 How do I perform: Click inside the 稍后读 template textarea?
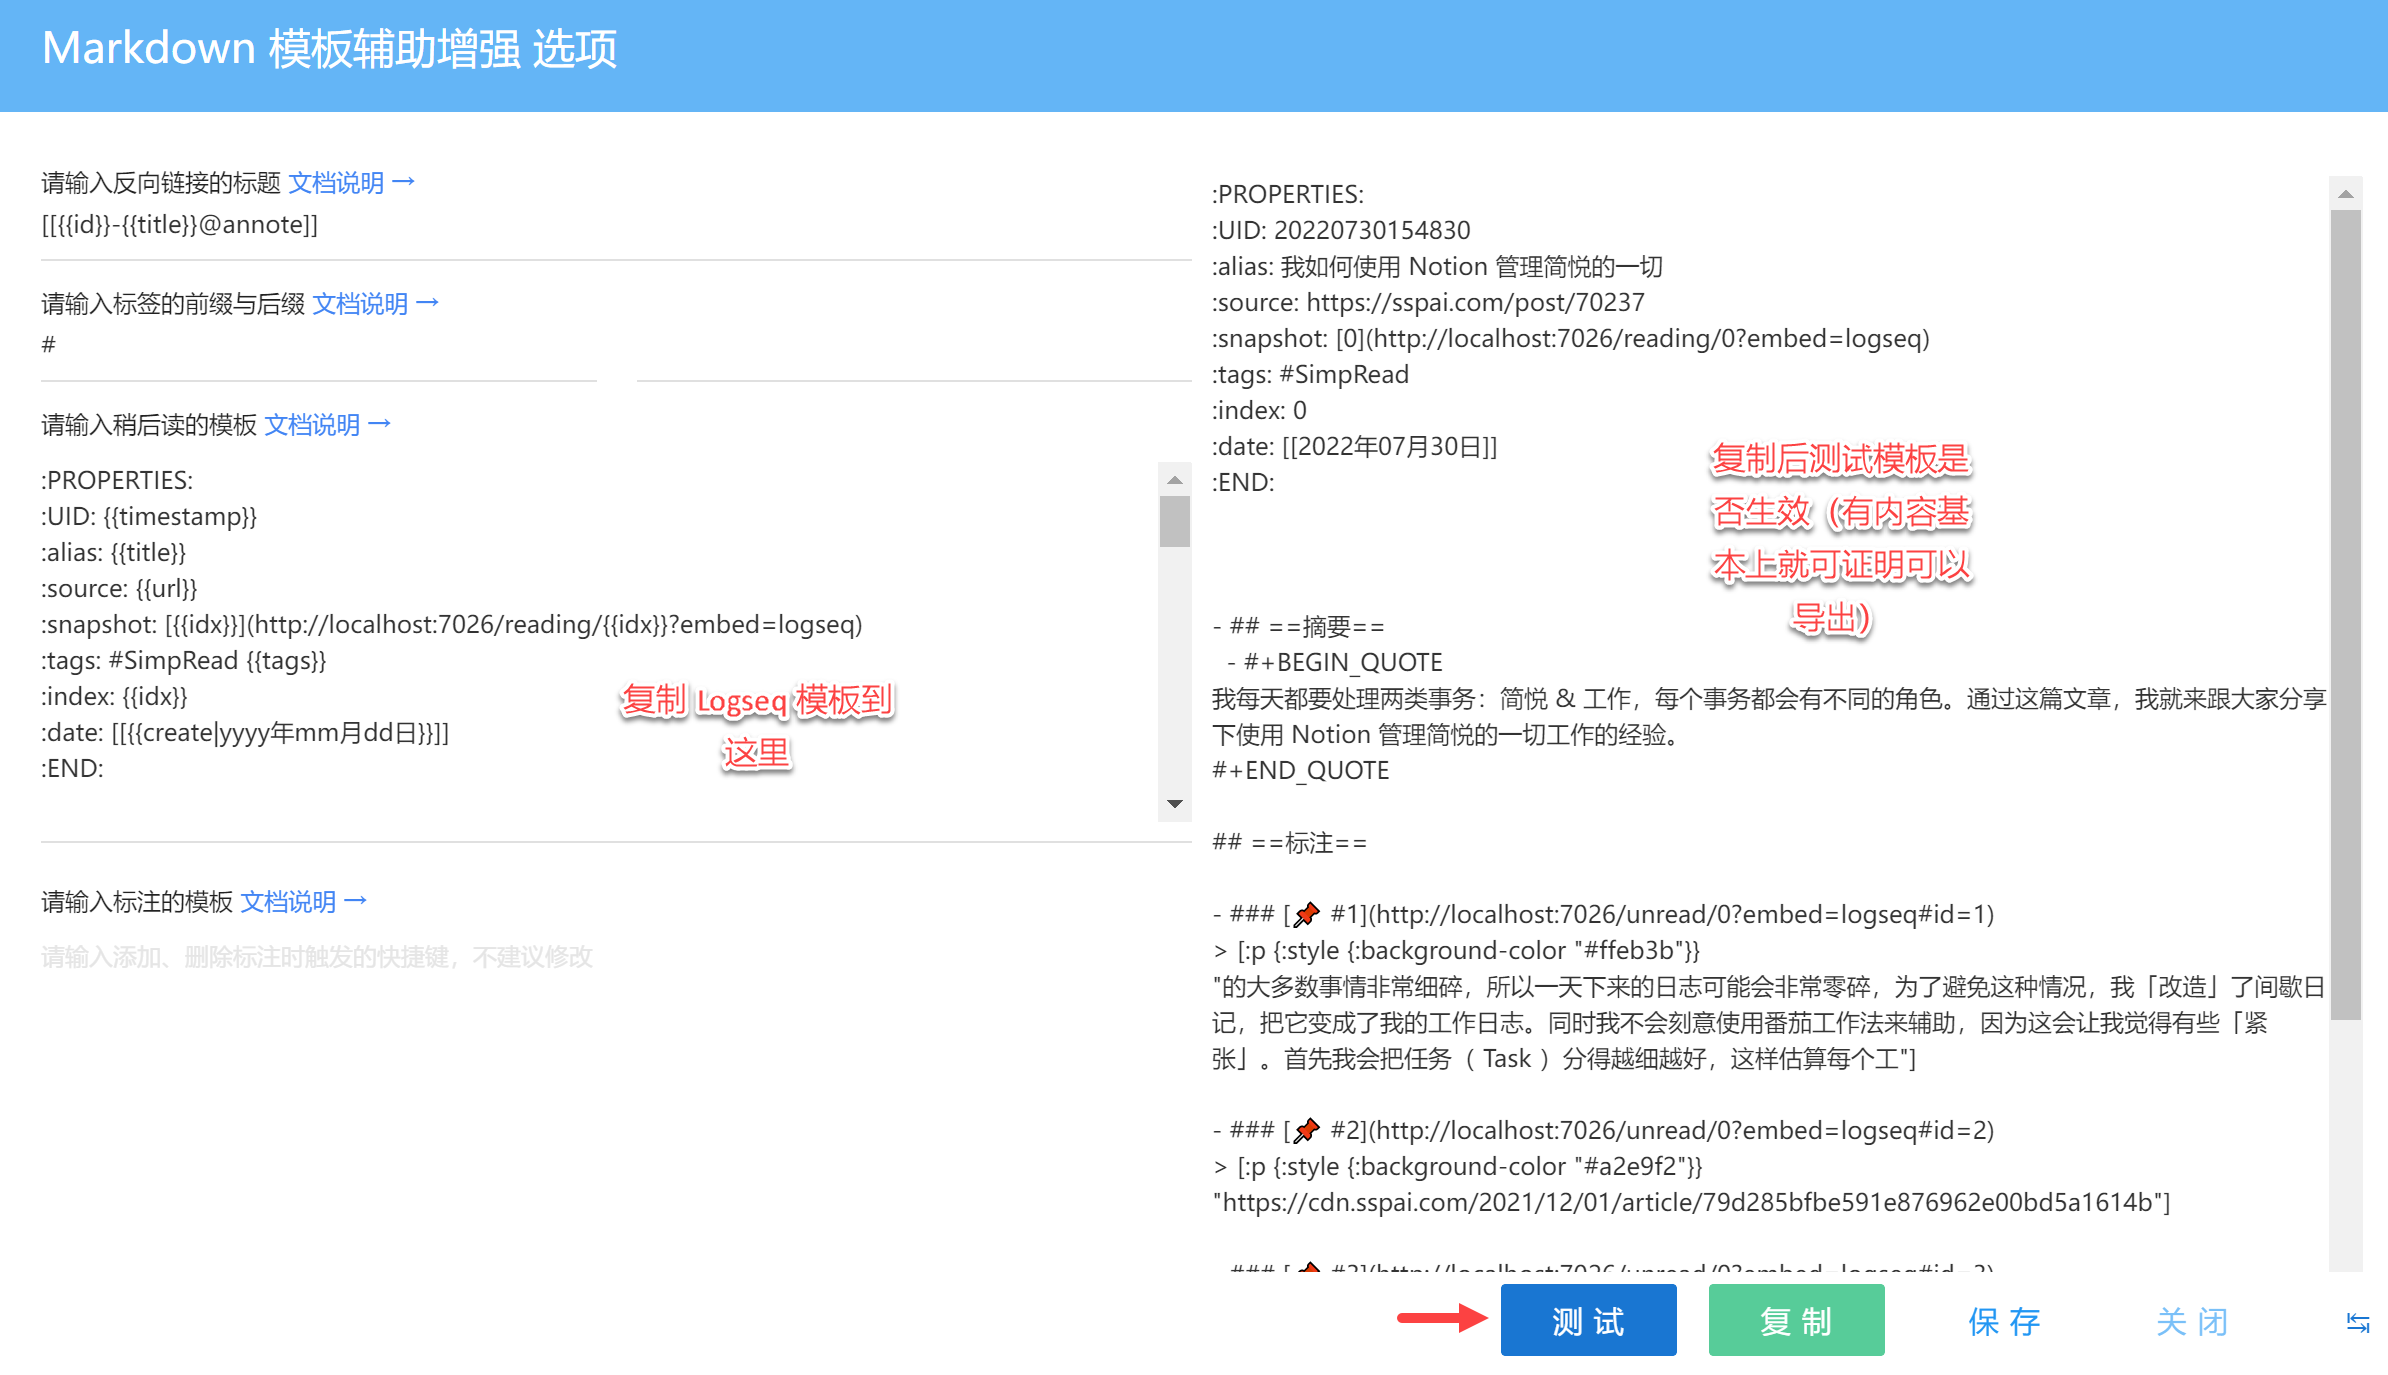[598, 642]
